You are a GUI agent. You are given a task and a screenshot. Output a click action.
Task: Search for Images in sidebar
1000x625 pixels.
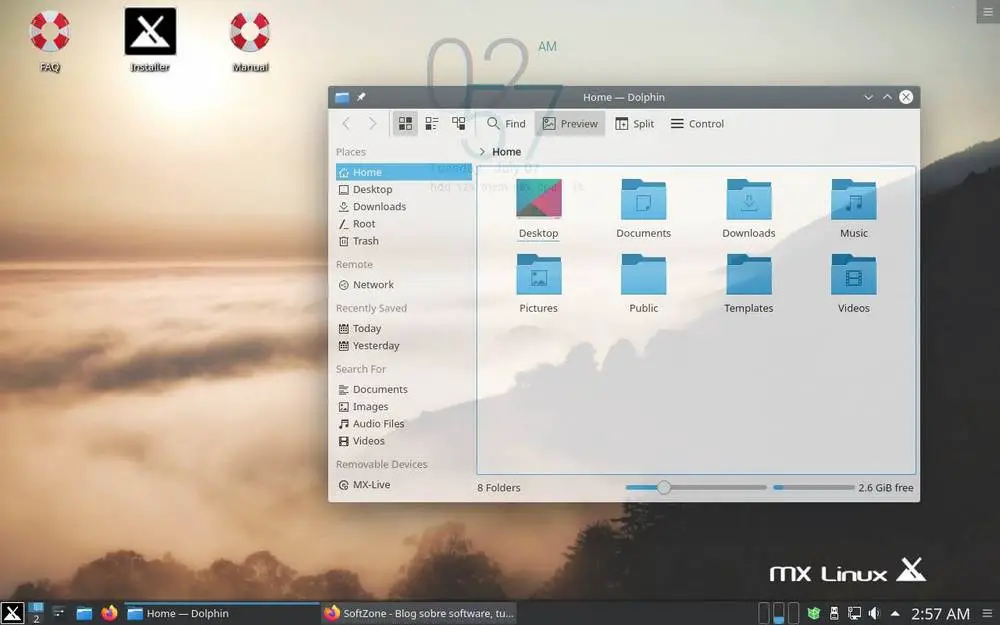click(x=404, y=407)
